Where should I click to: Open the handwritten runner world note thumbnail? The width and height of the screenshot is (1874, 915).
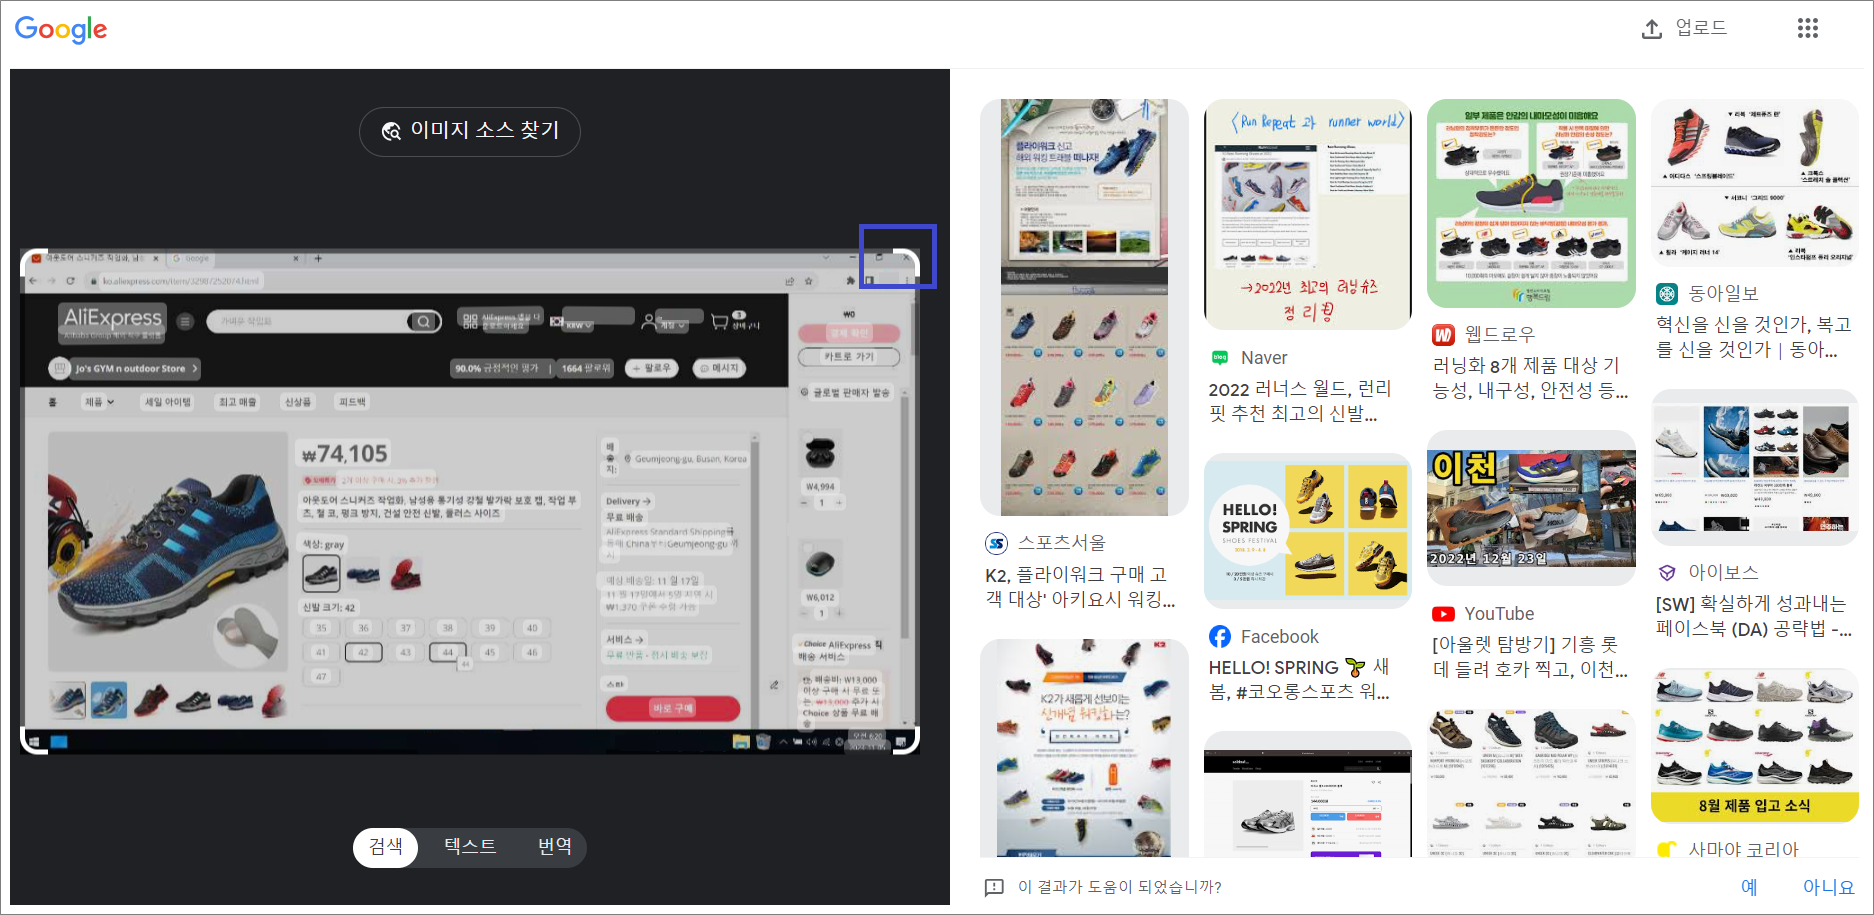[1308, 214]
